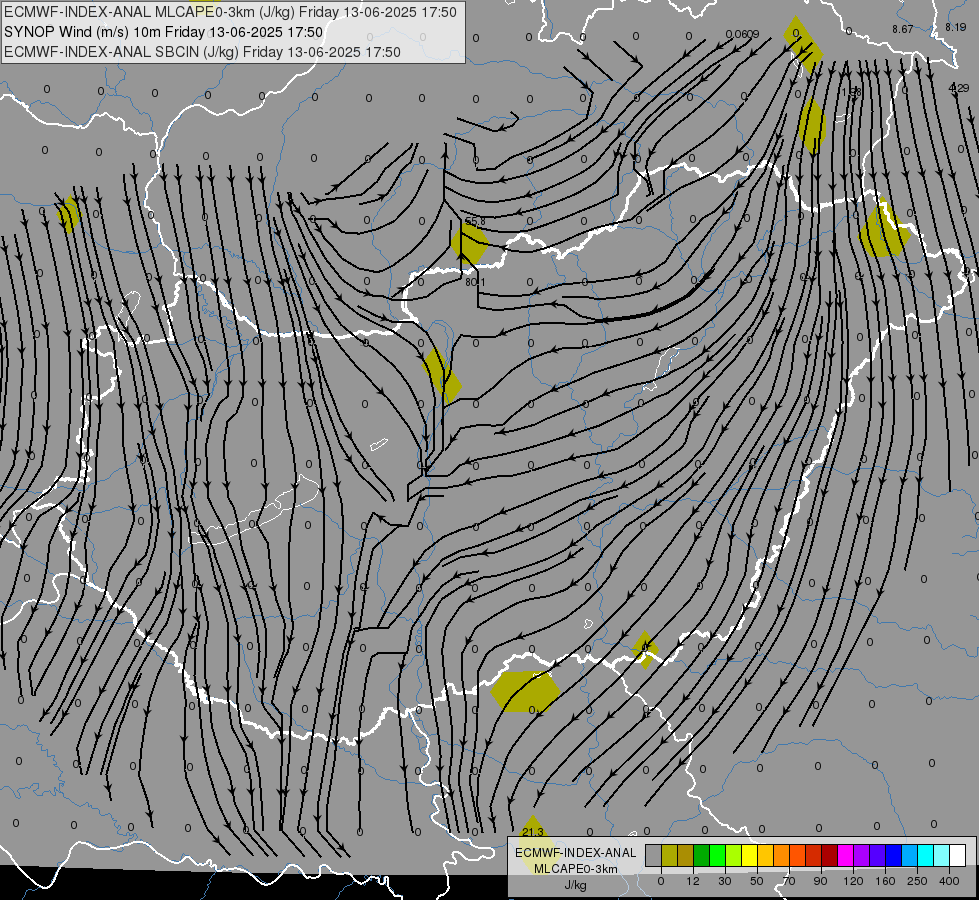The image size is (979, 900).
Task: Click the legend tick label 12
Action: pos(693,881)
